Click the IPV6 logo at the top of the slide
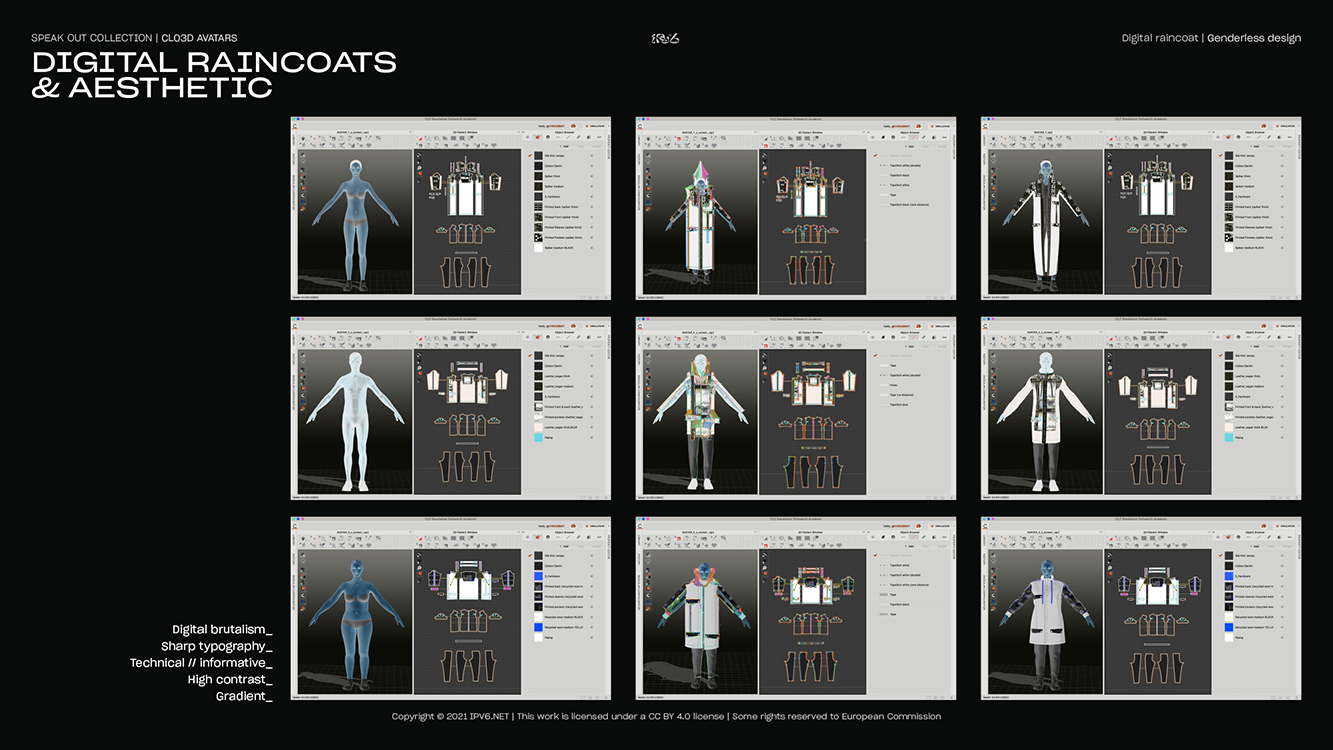 point(665,38)
